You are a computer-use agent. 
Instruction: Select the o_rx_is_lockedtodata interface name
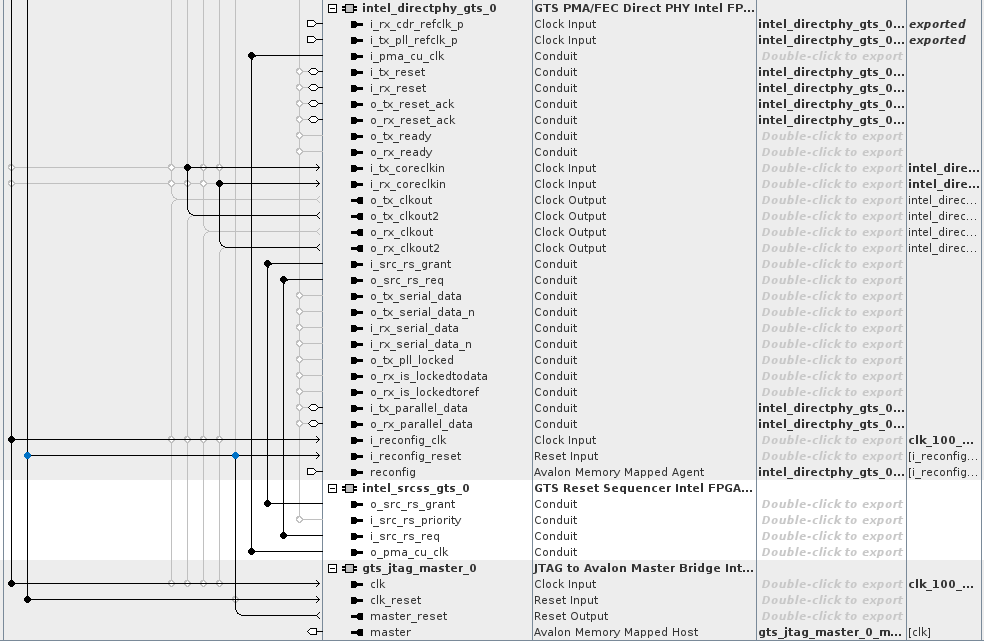429,377
